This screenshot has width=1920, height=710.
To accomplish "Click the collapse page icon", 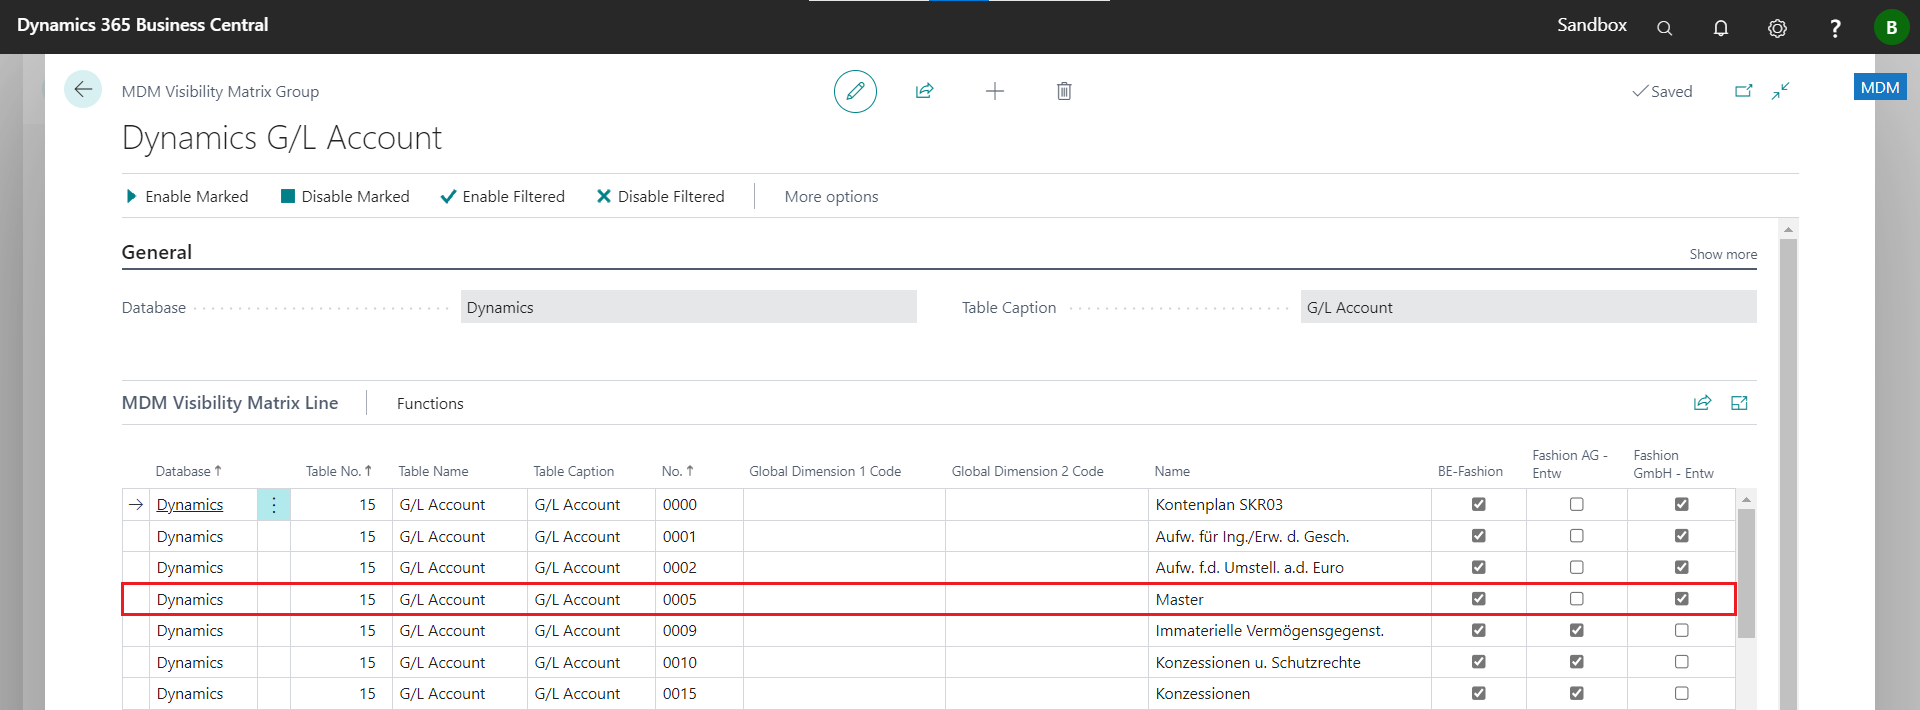I will coord(1781,91).
